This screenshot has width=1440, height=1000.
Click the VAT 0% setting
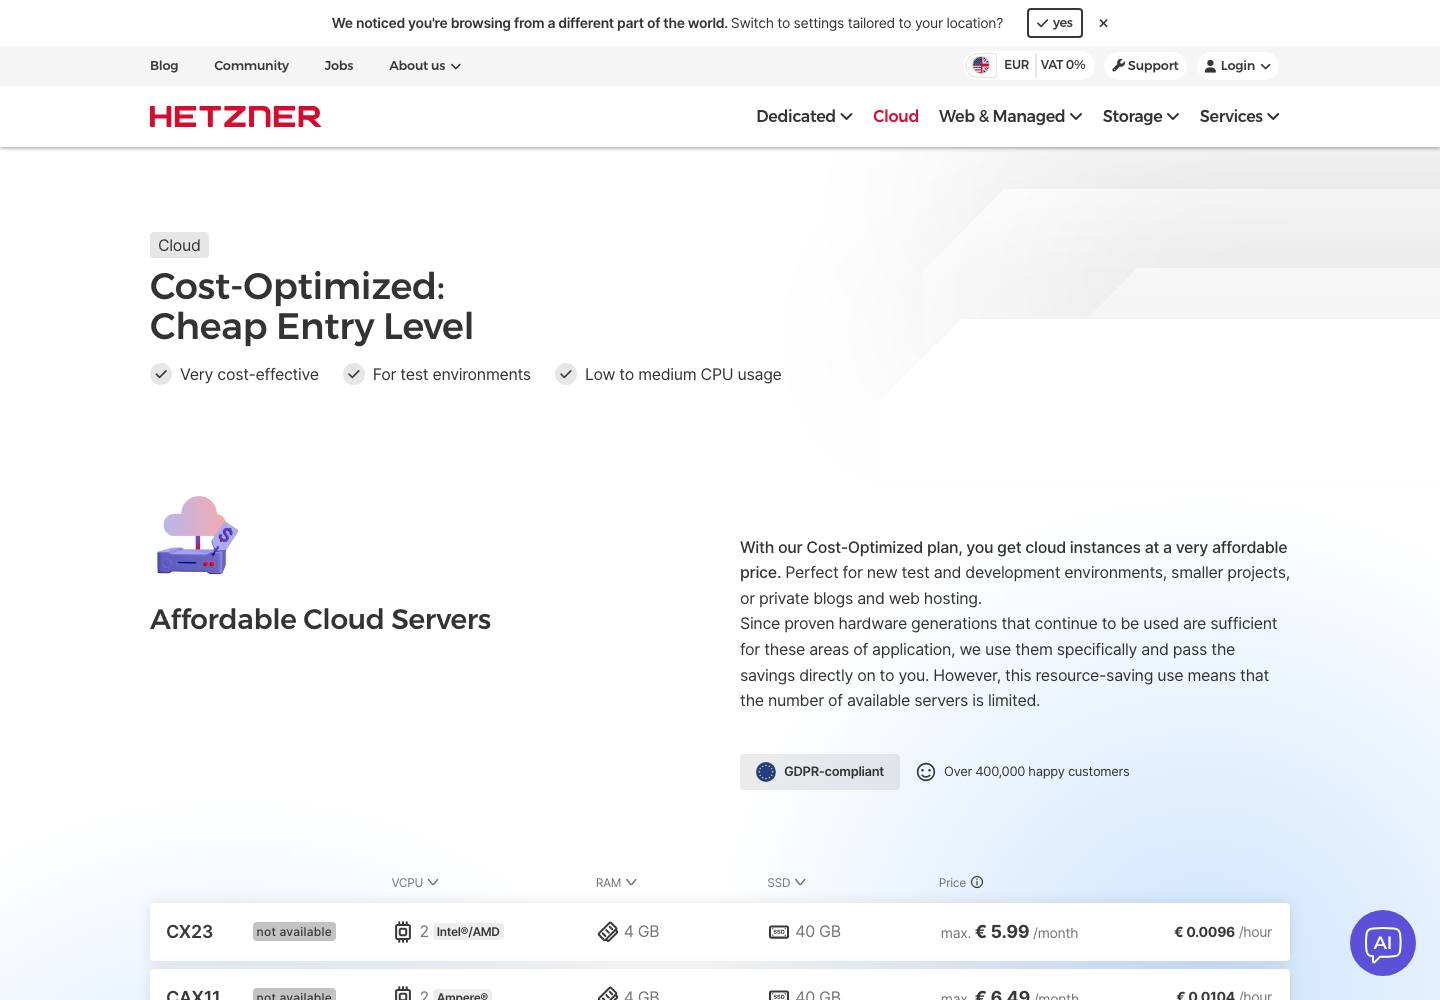coord(1063,65)
